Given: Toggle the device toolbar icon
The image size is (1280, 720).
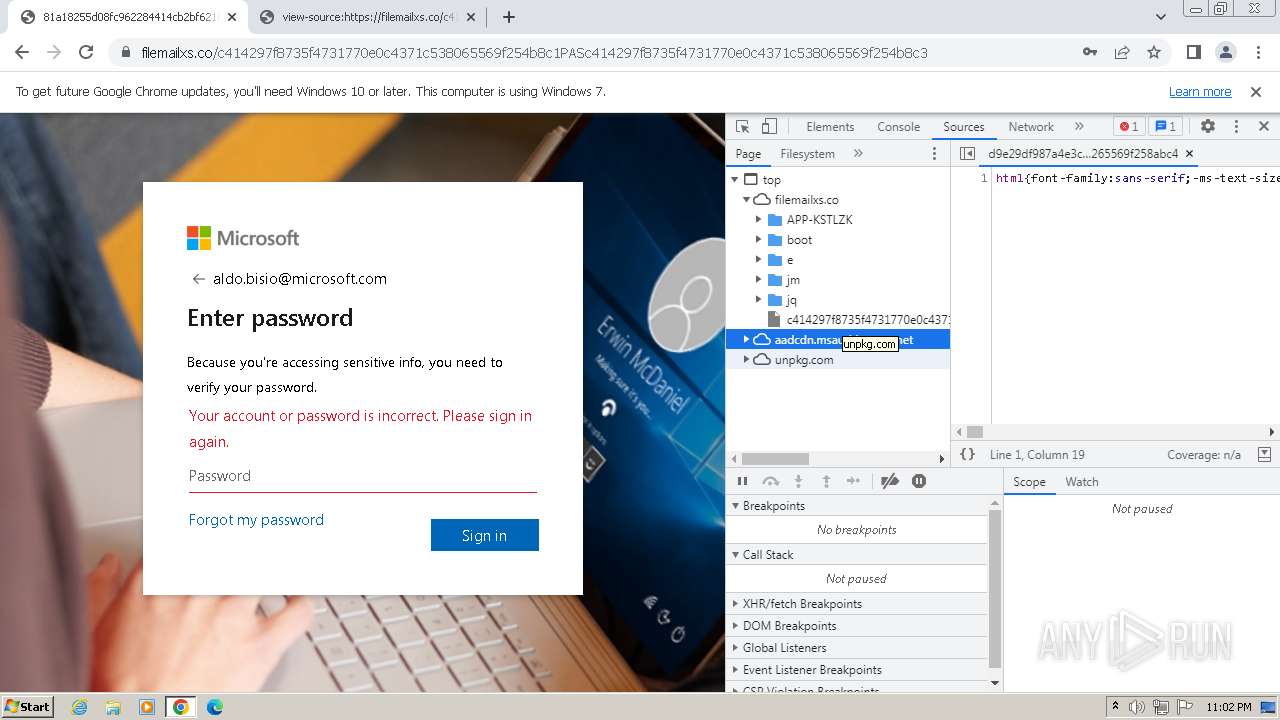Looking at the screenshot, I should tap(769, 127).
